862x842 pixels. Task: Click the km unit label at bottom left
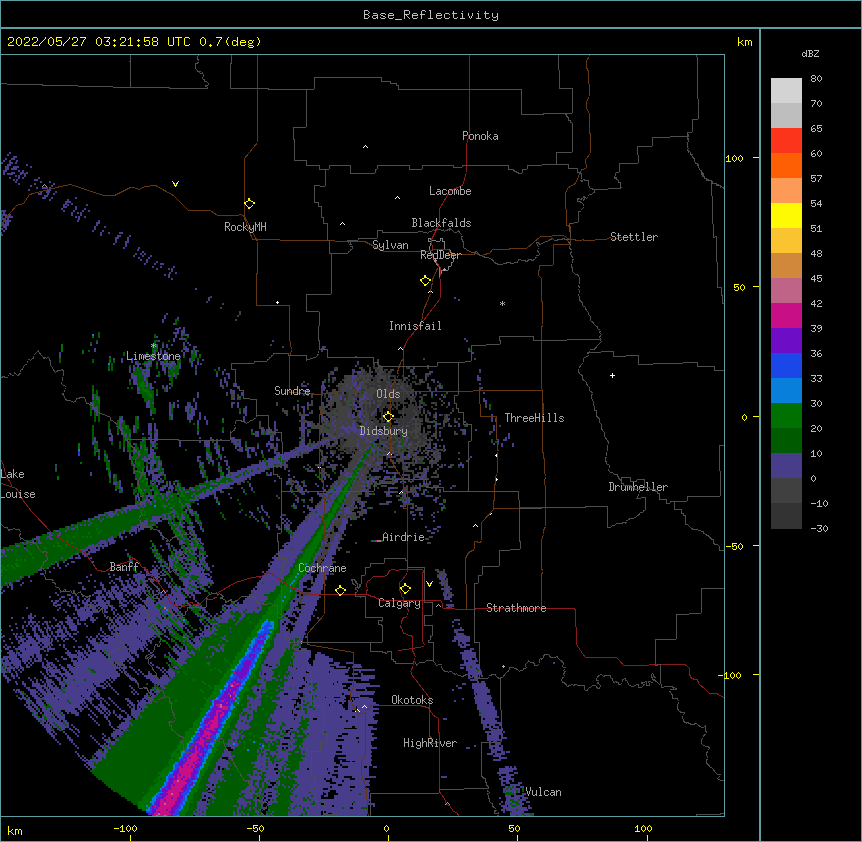click(15, 830)
